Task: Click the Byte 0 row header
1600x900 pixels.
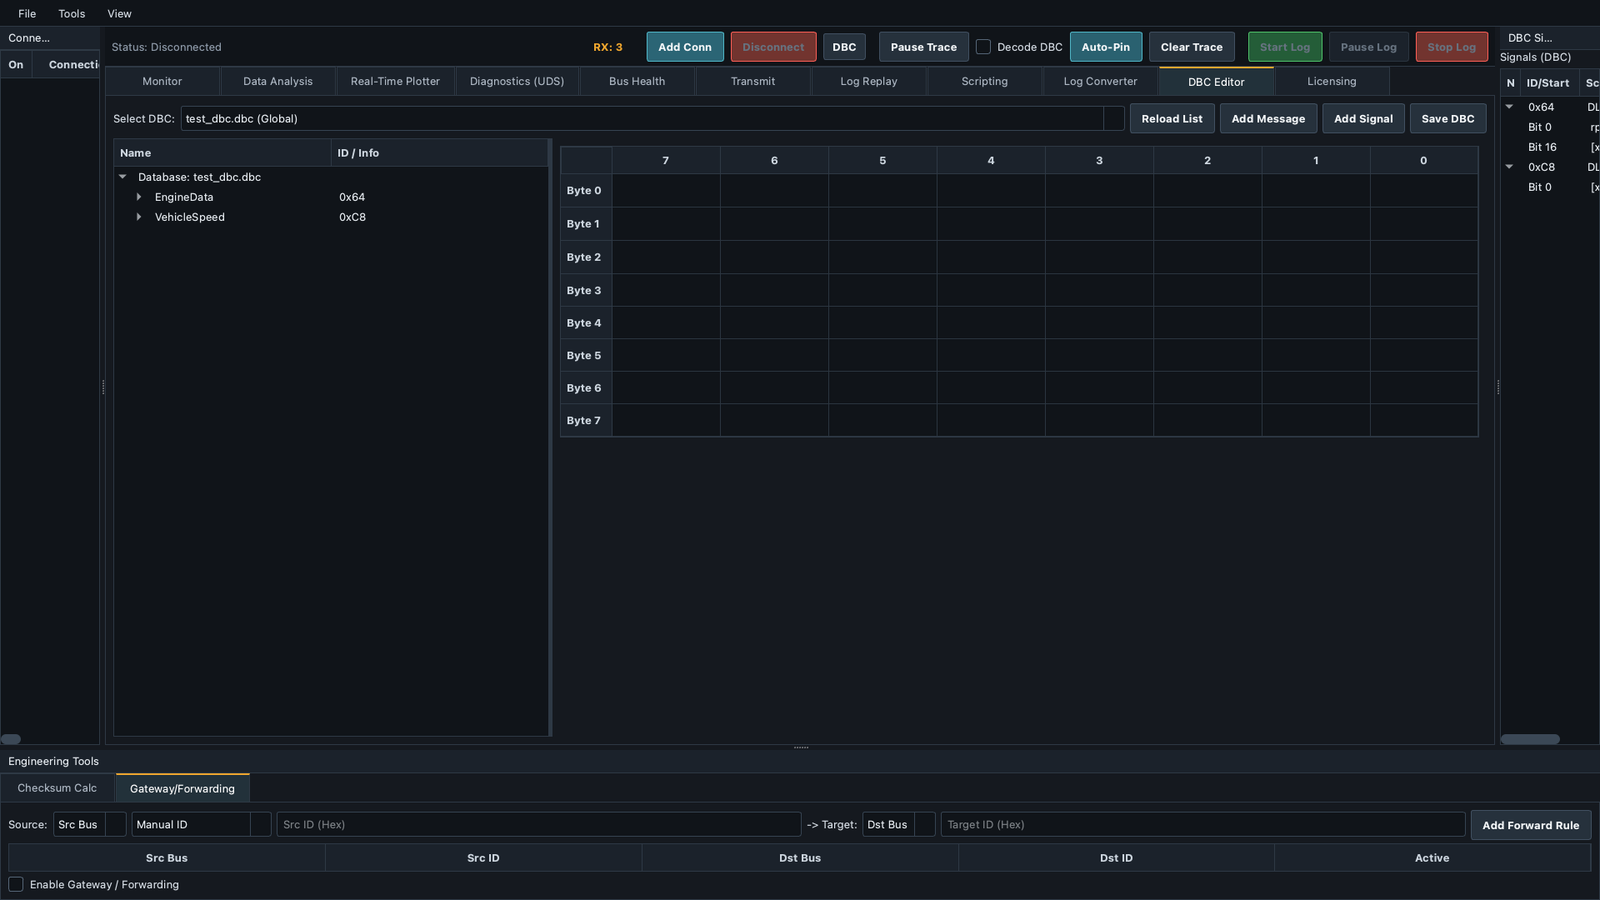Action: click(x=586, y=190)
